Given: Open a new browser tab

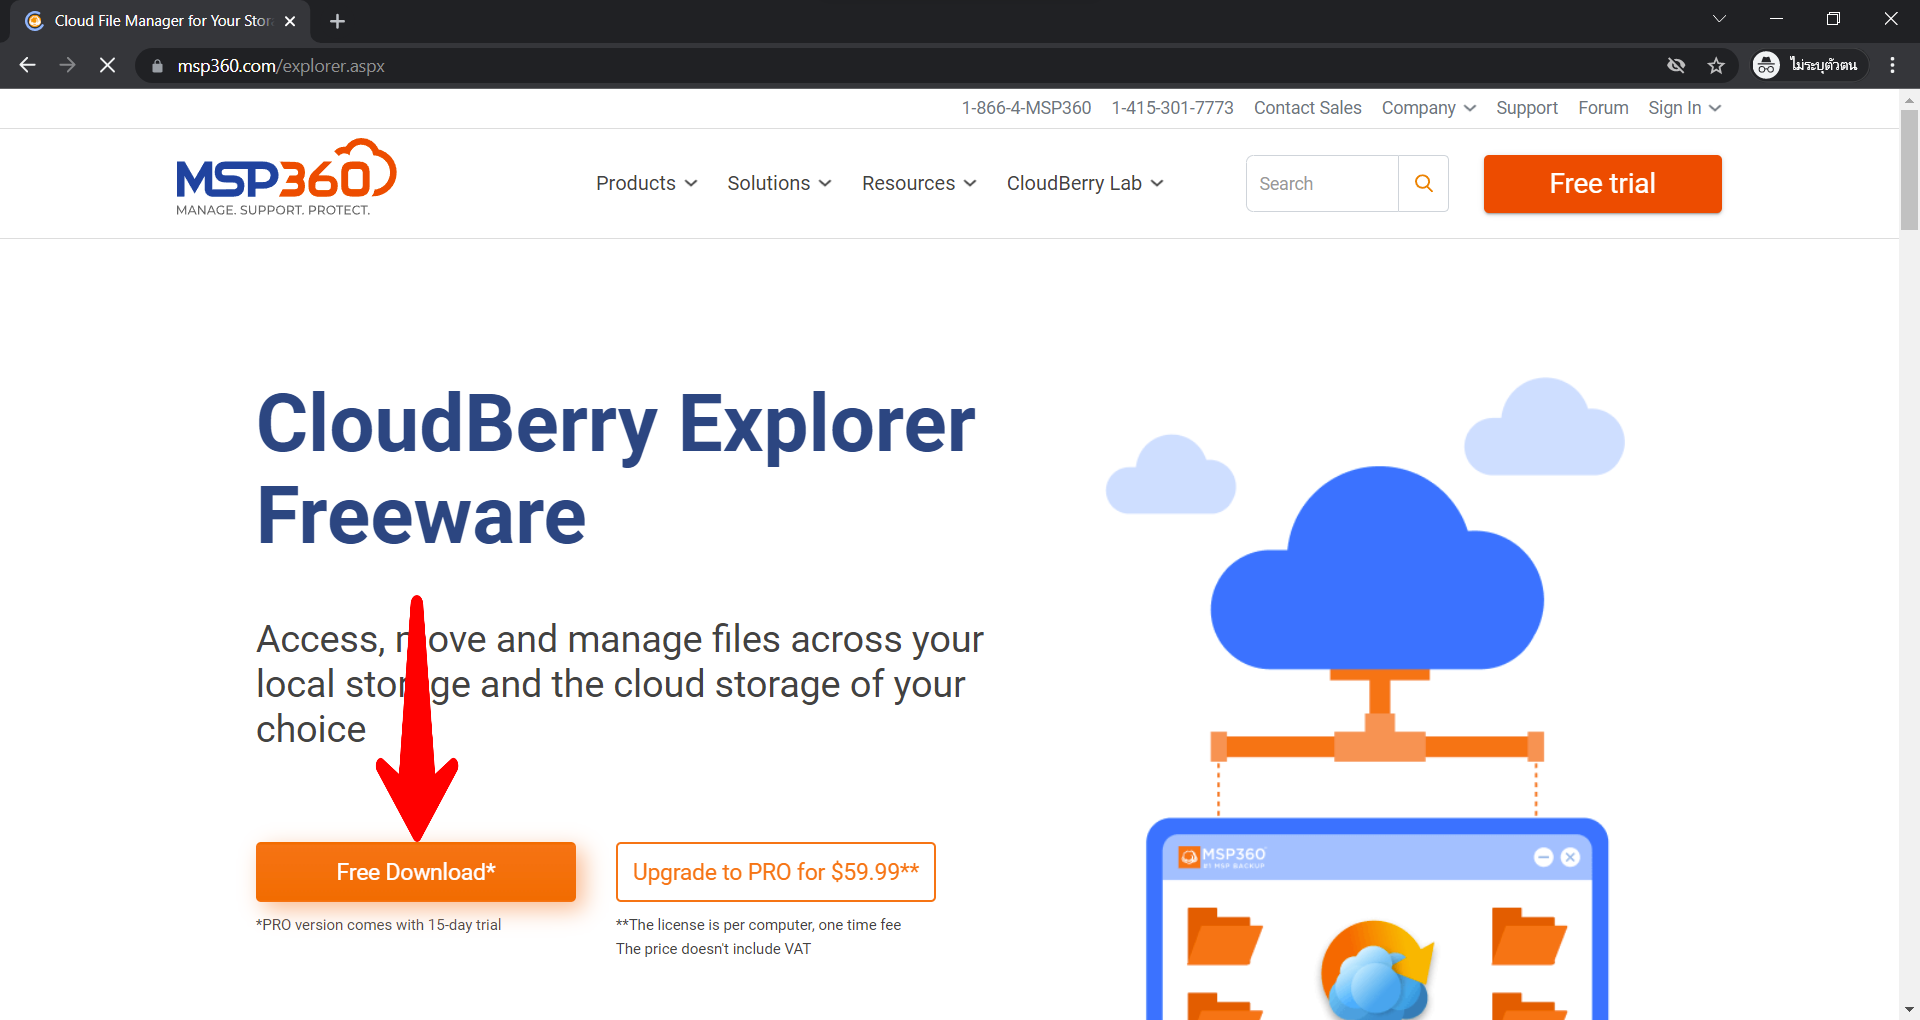Looking at the screenshot, I should click(x=337, y=21).
